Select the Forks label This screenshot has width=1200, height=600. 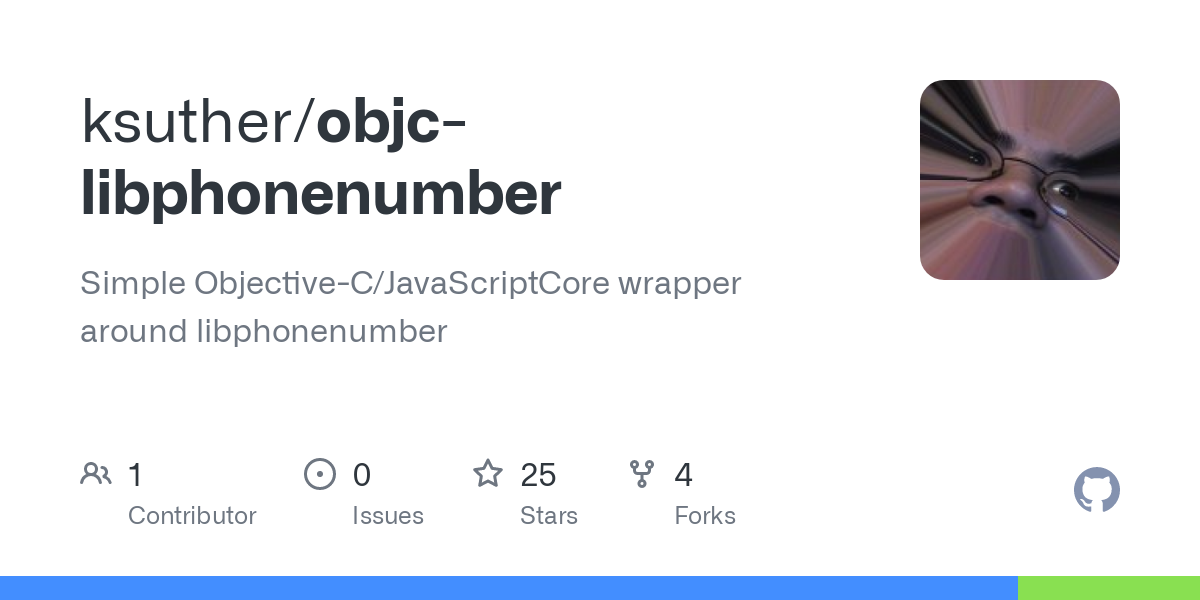[705, 516]
